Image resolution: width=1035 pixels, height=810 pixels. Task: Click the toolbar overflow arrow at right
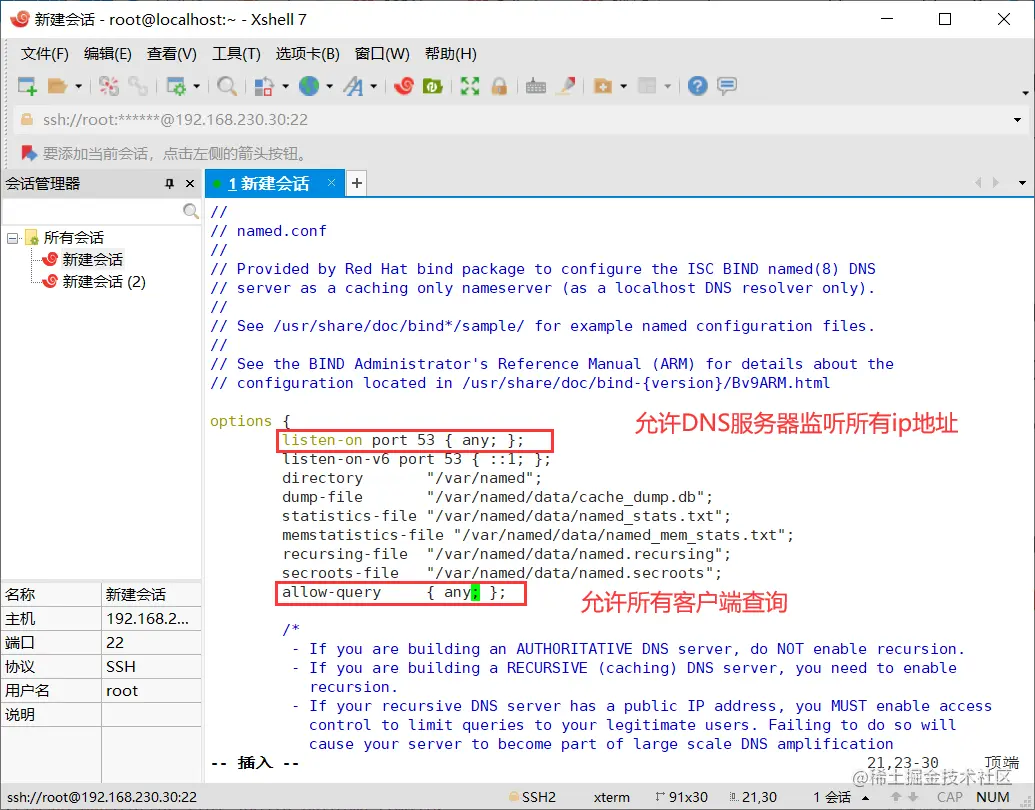click(x=1025, y=93)
